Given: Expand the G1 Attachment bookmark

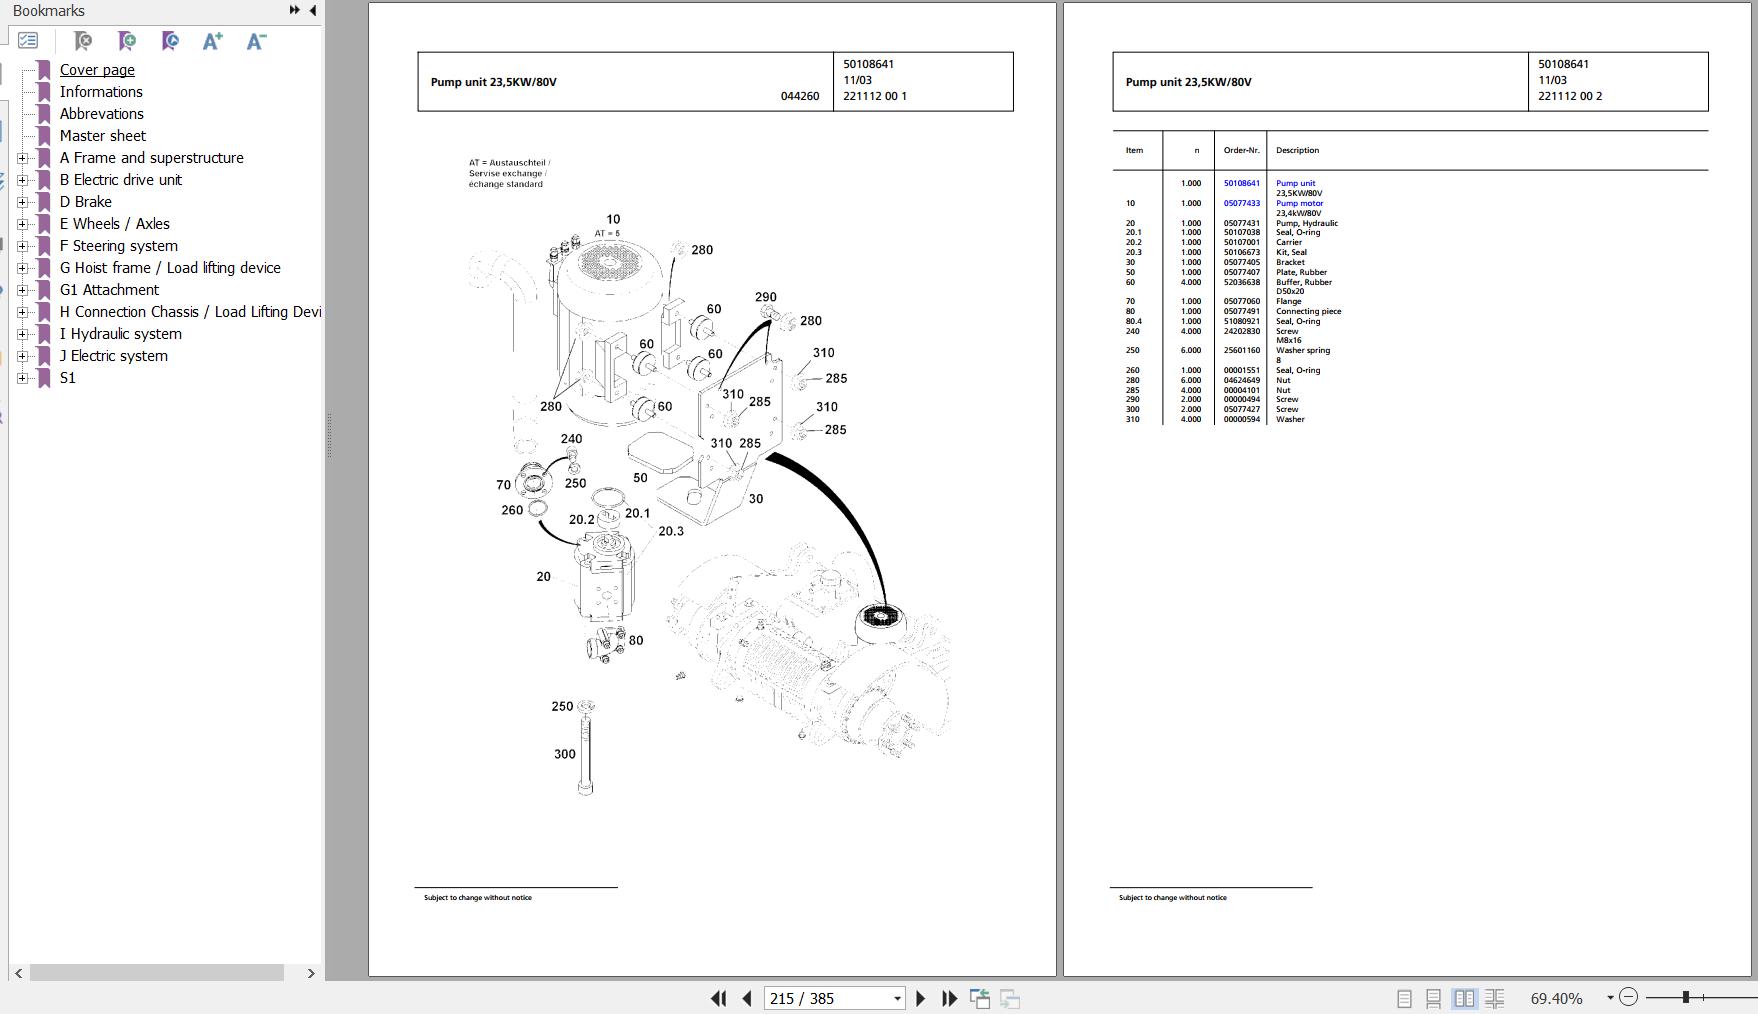Looking at the screenshot, I should point(22,290).
